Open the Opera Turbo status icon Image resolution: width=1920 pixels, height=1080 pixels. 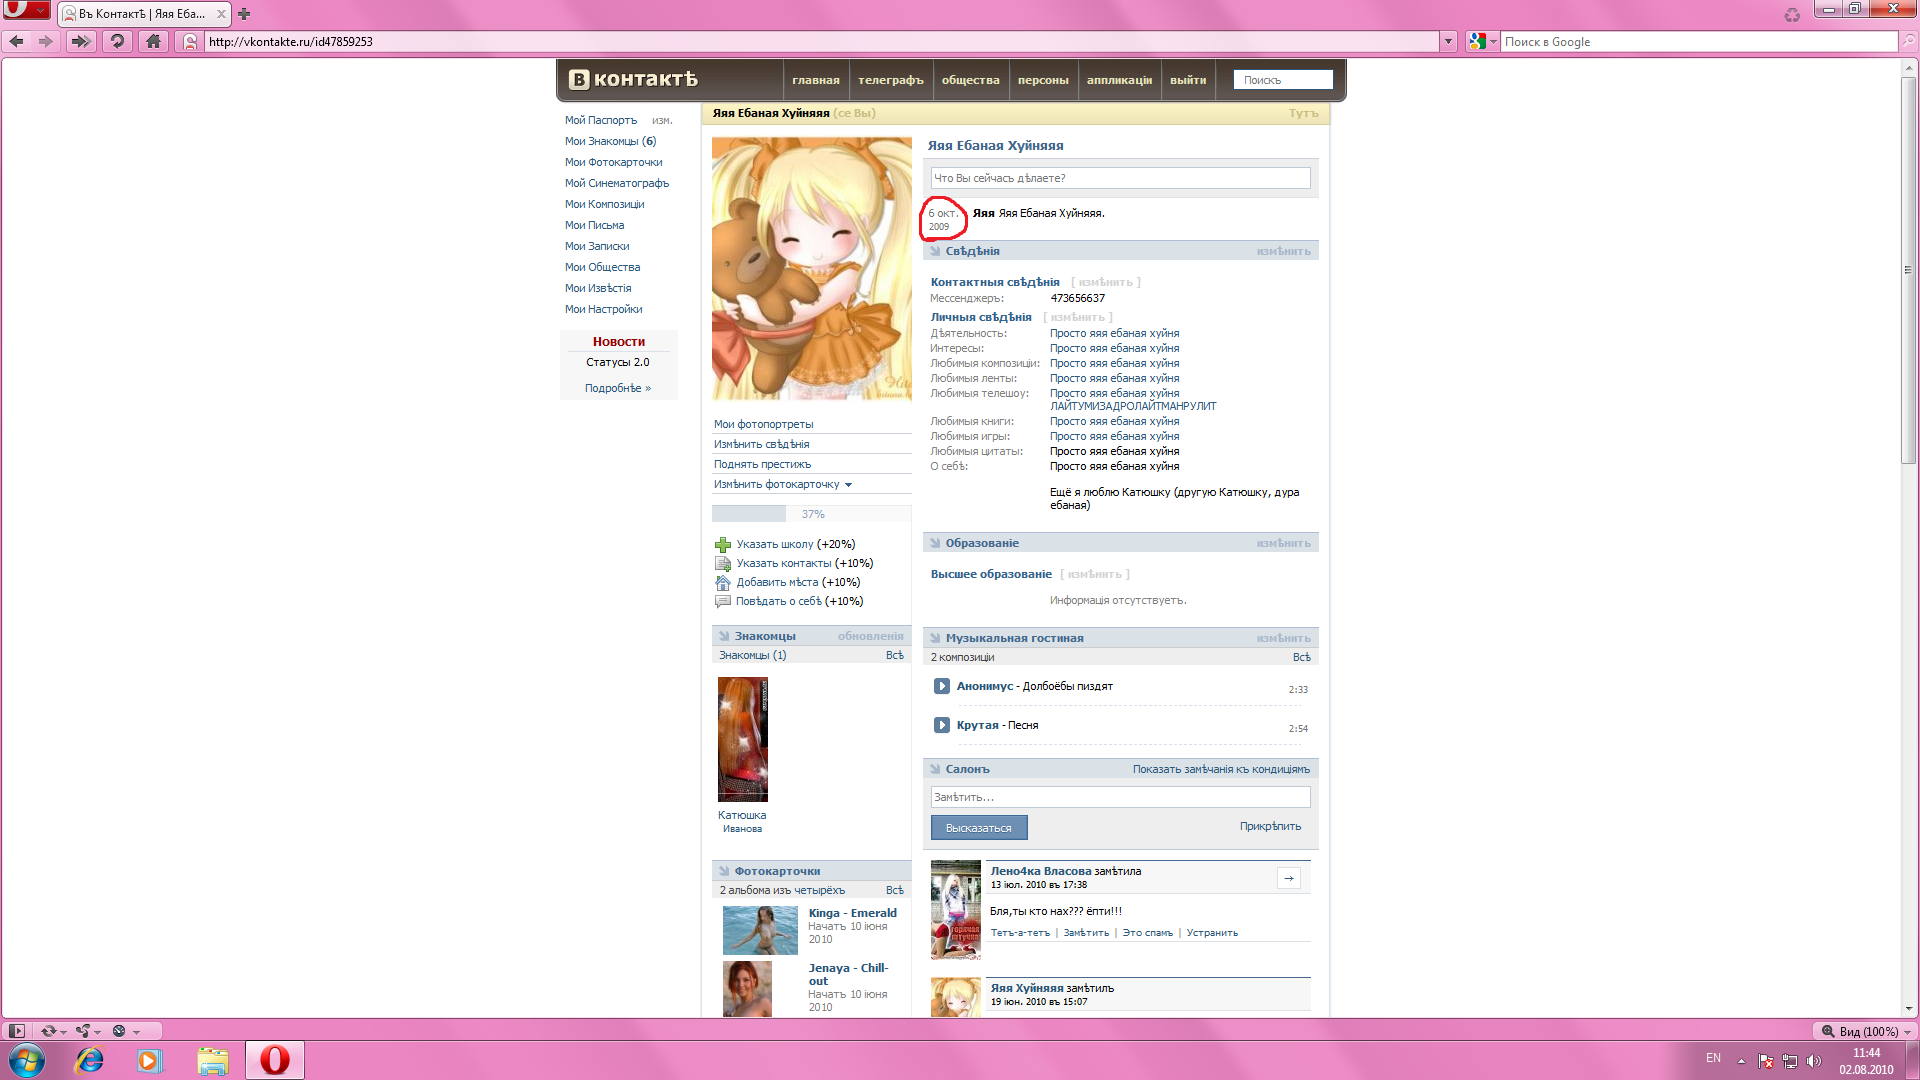[124, 1031]
